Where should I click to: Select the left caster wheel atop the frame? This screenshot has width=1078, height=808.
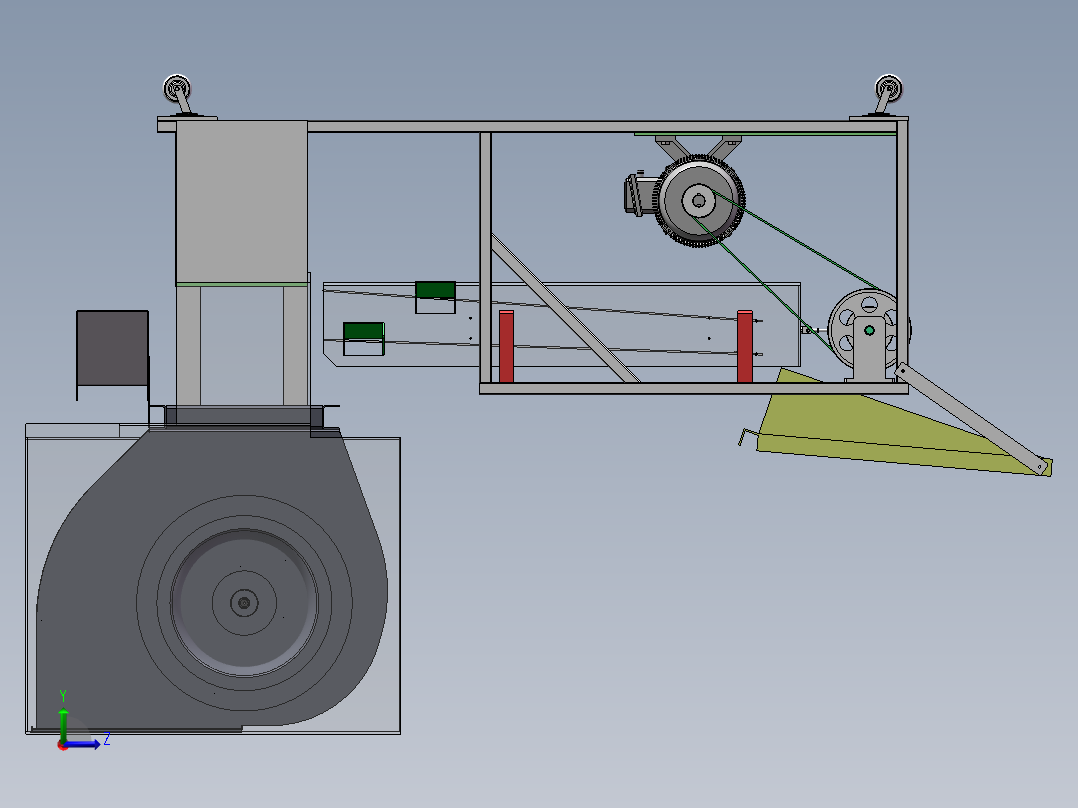178,87
